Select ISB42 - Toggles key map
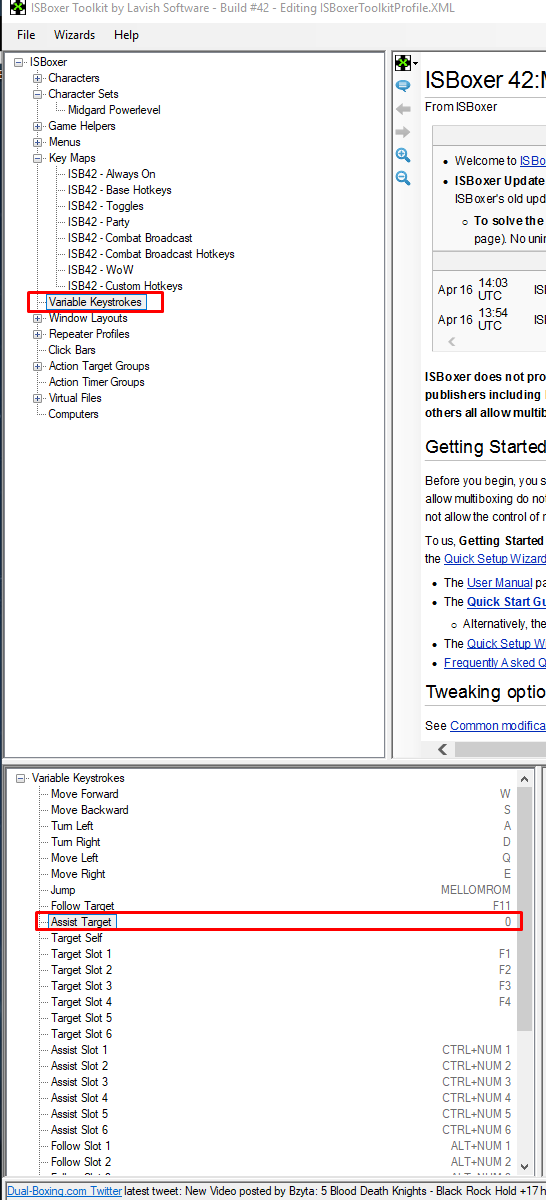 click(x=106, y=206)
